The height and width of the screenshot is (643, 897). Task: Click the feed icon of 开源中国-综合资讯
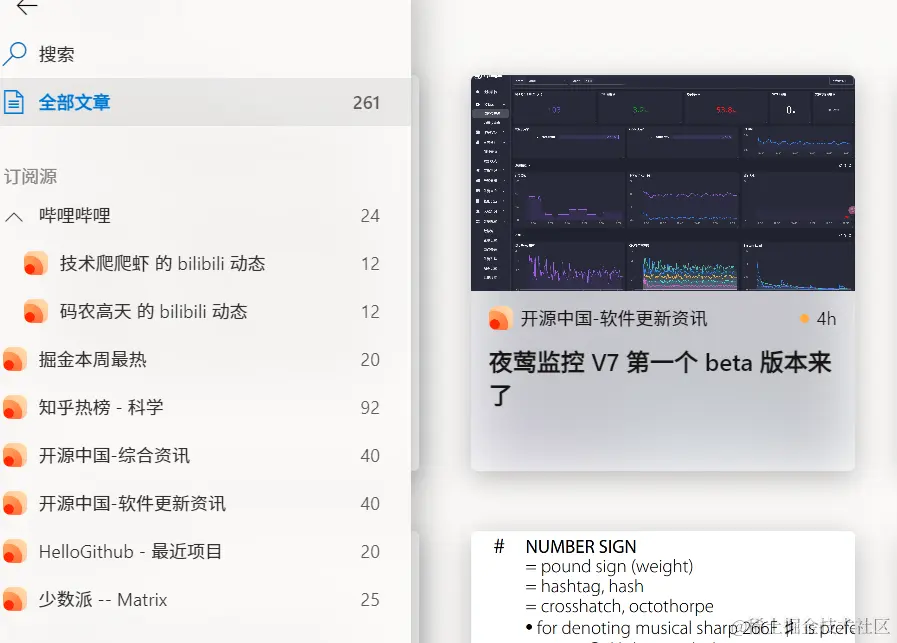coord(14,456)
